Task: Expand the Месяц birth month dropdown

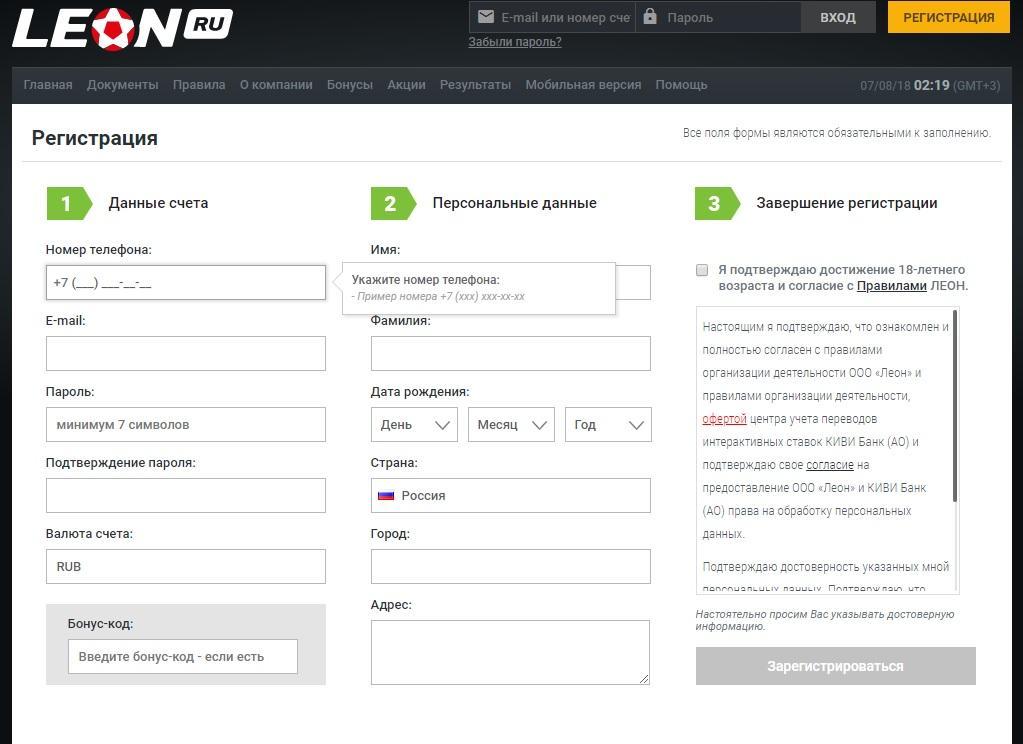Action: 511,425
